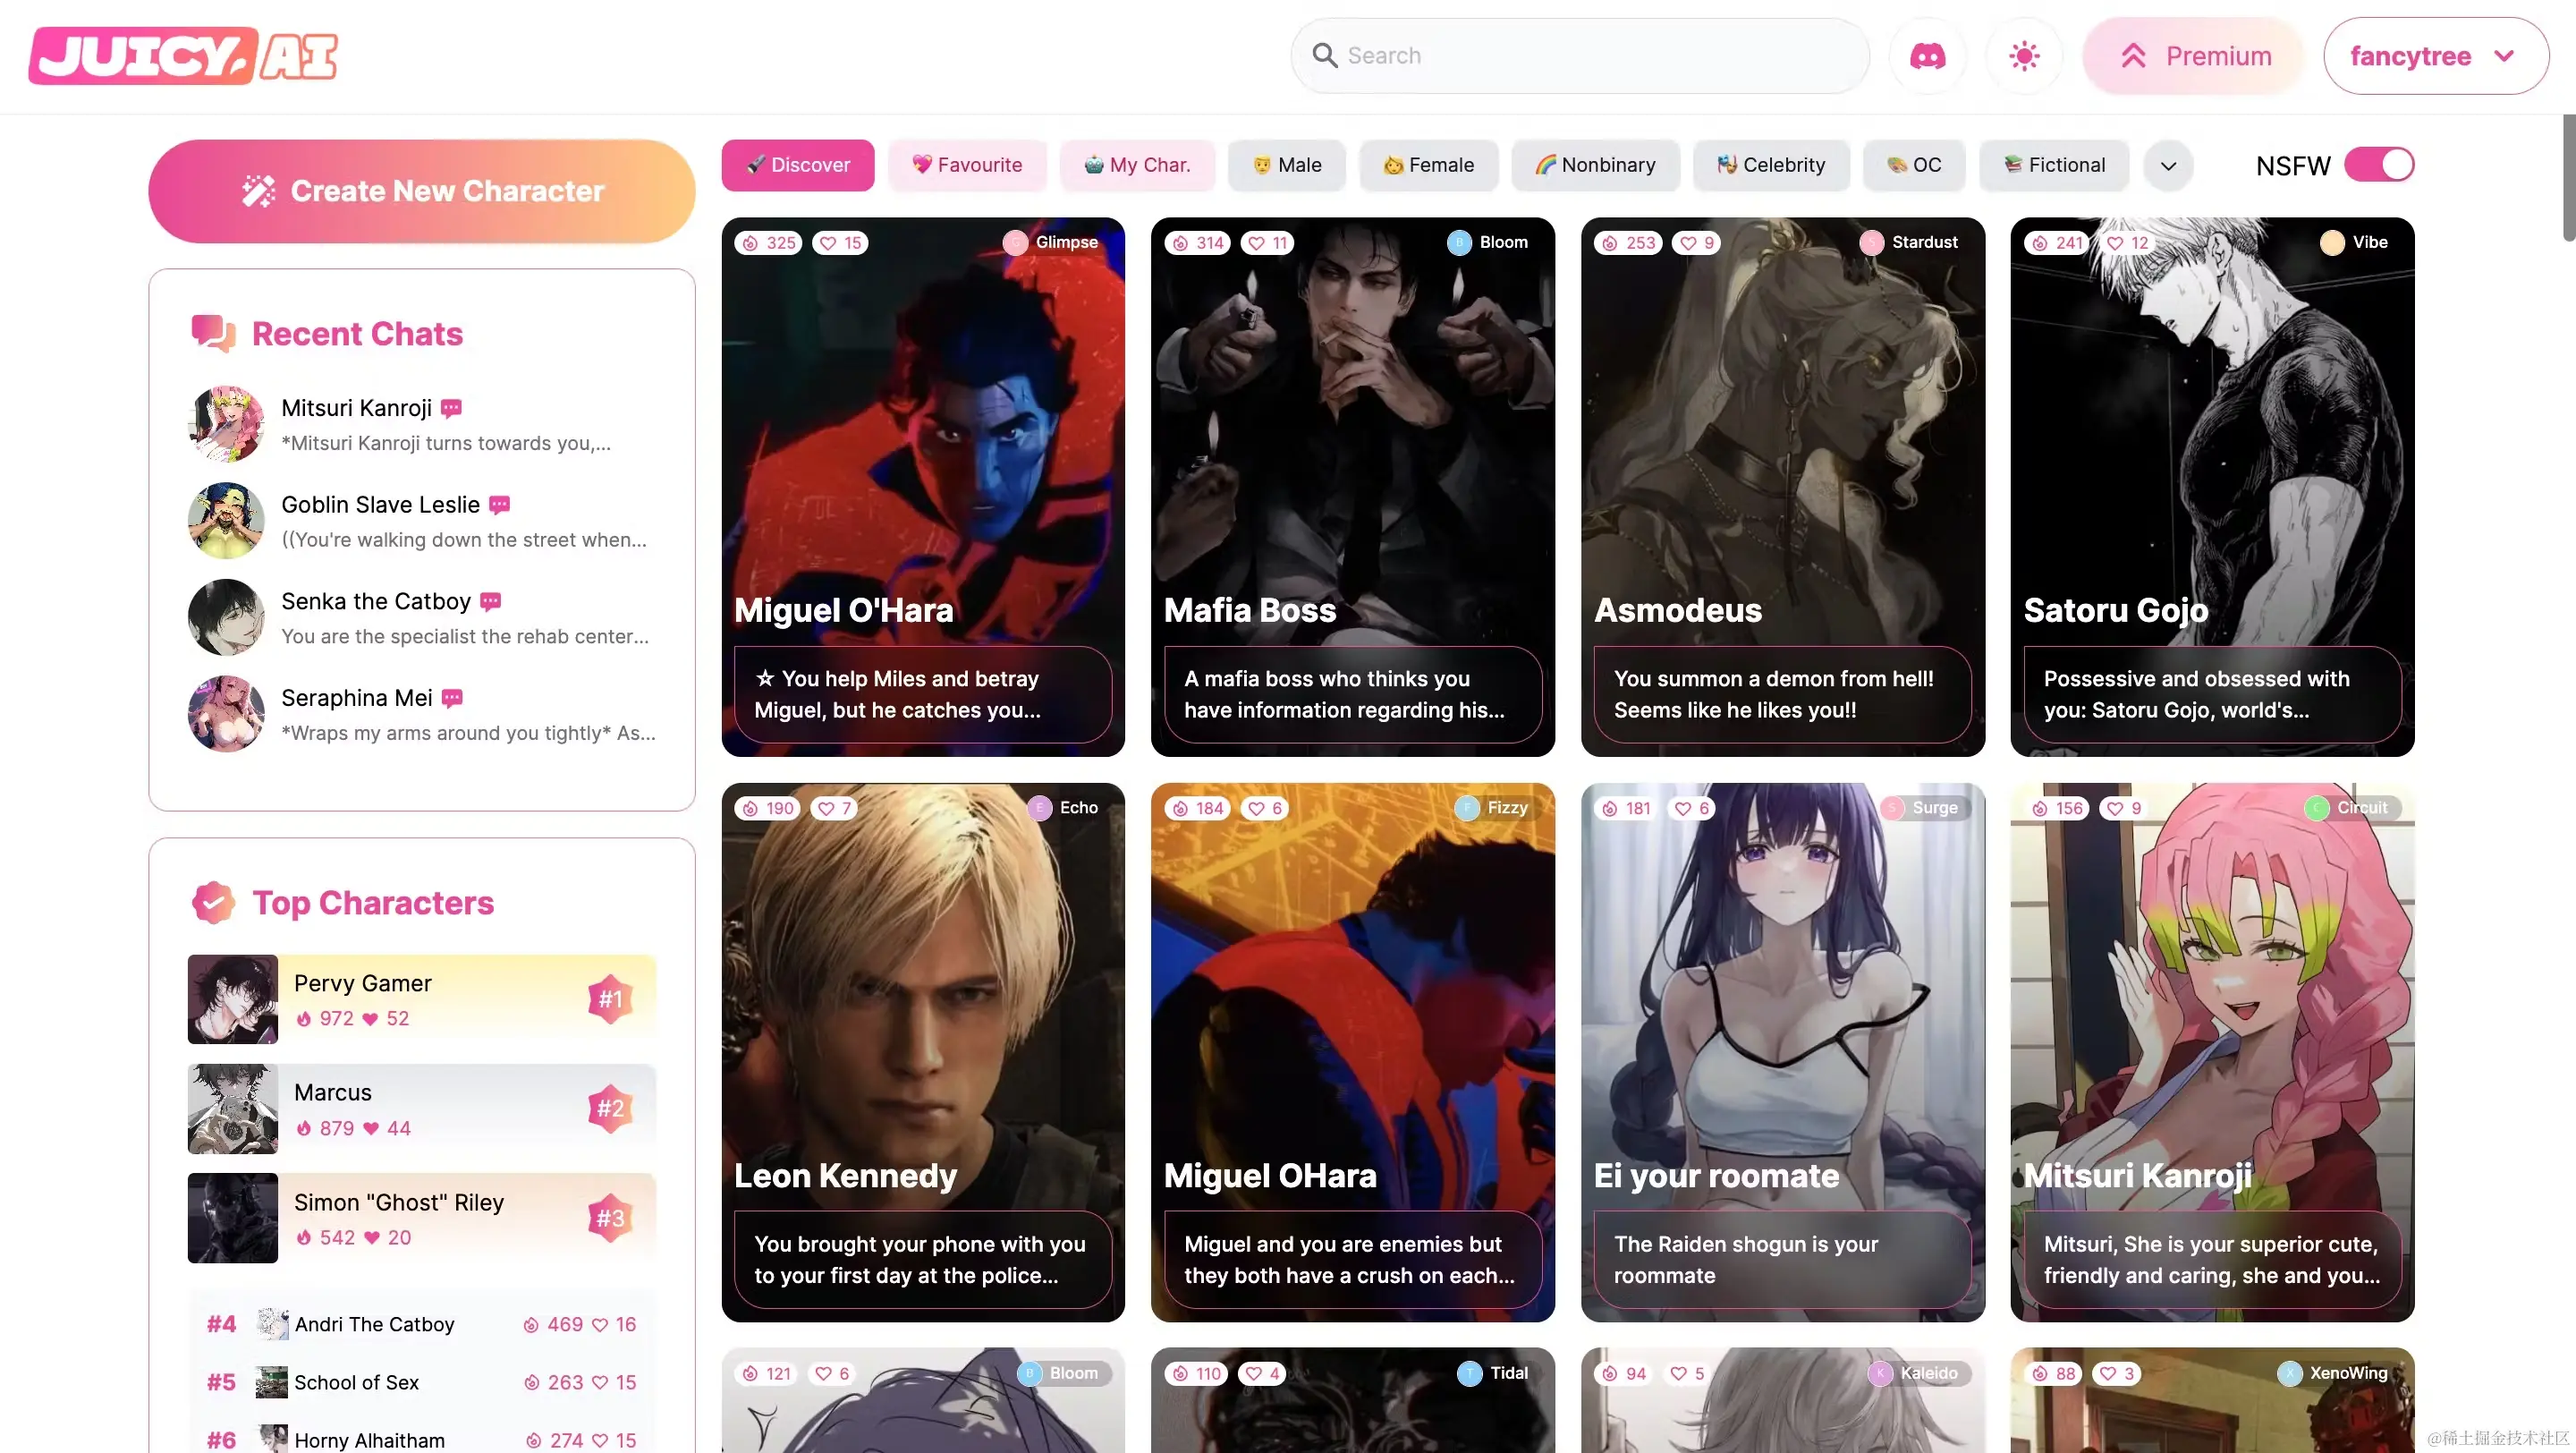This screenshot has width=2576, height=1453.
Task: Toggle the Favourite filter chip
Action: [967, 165]
